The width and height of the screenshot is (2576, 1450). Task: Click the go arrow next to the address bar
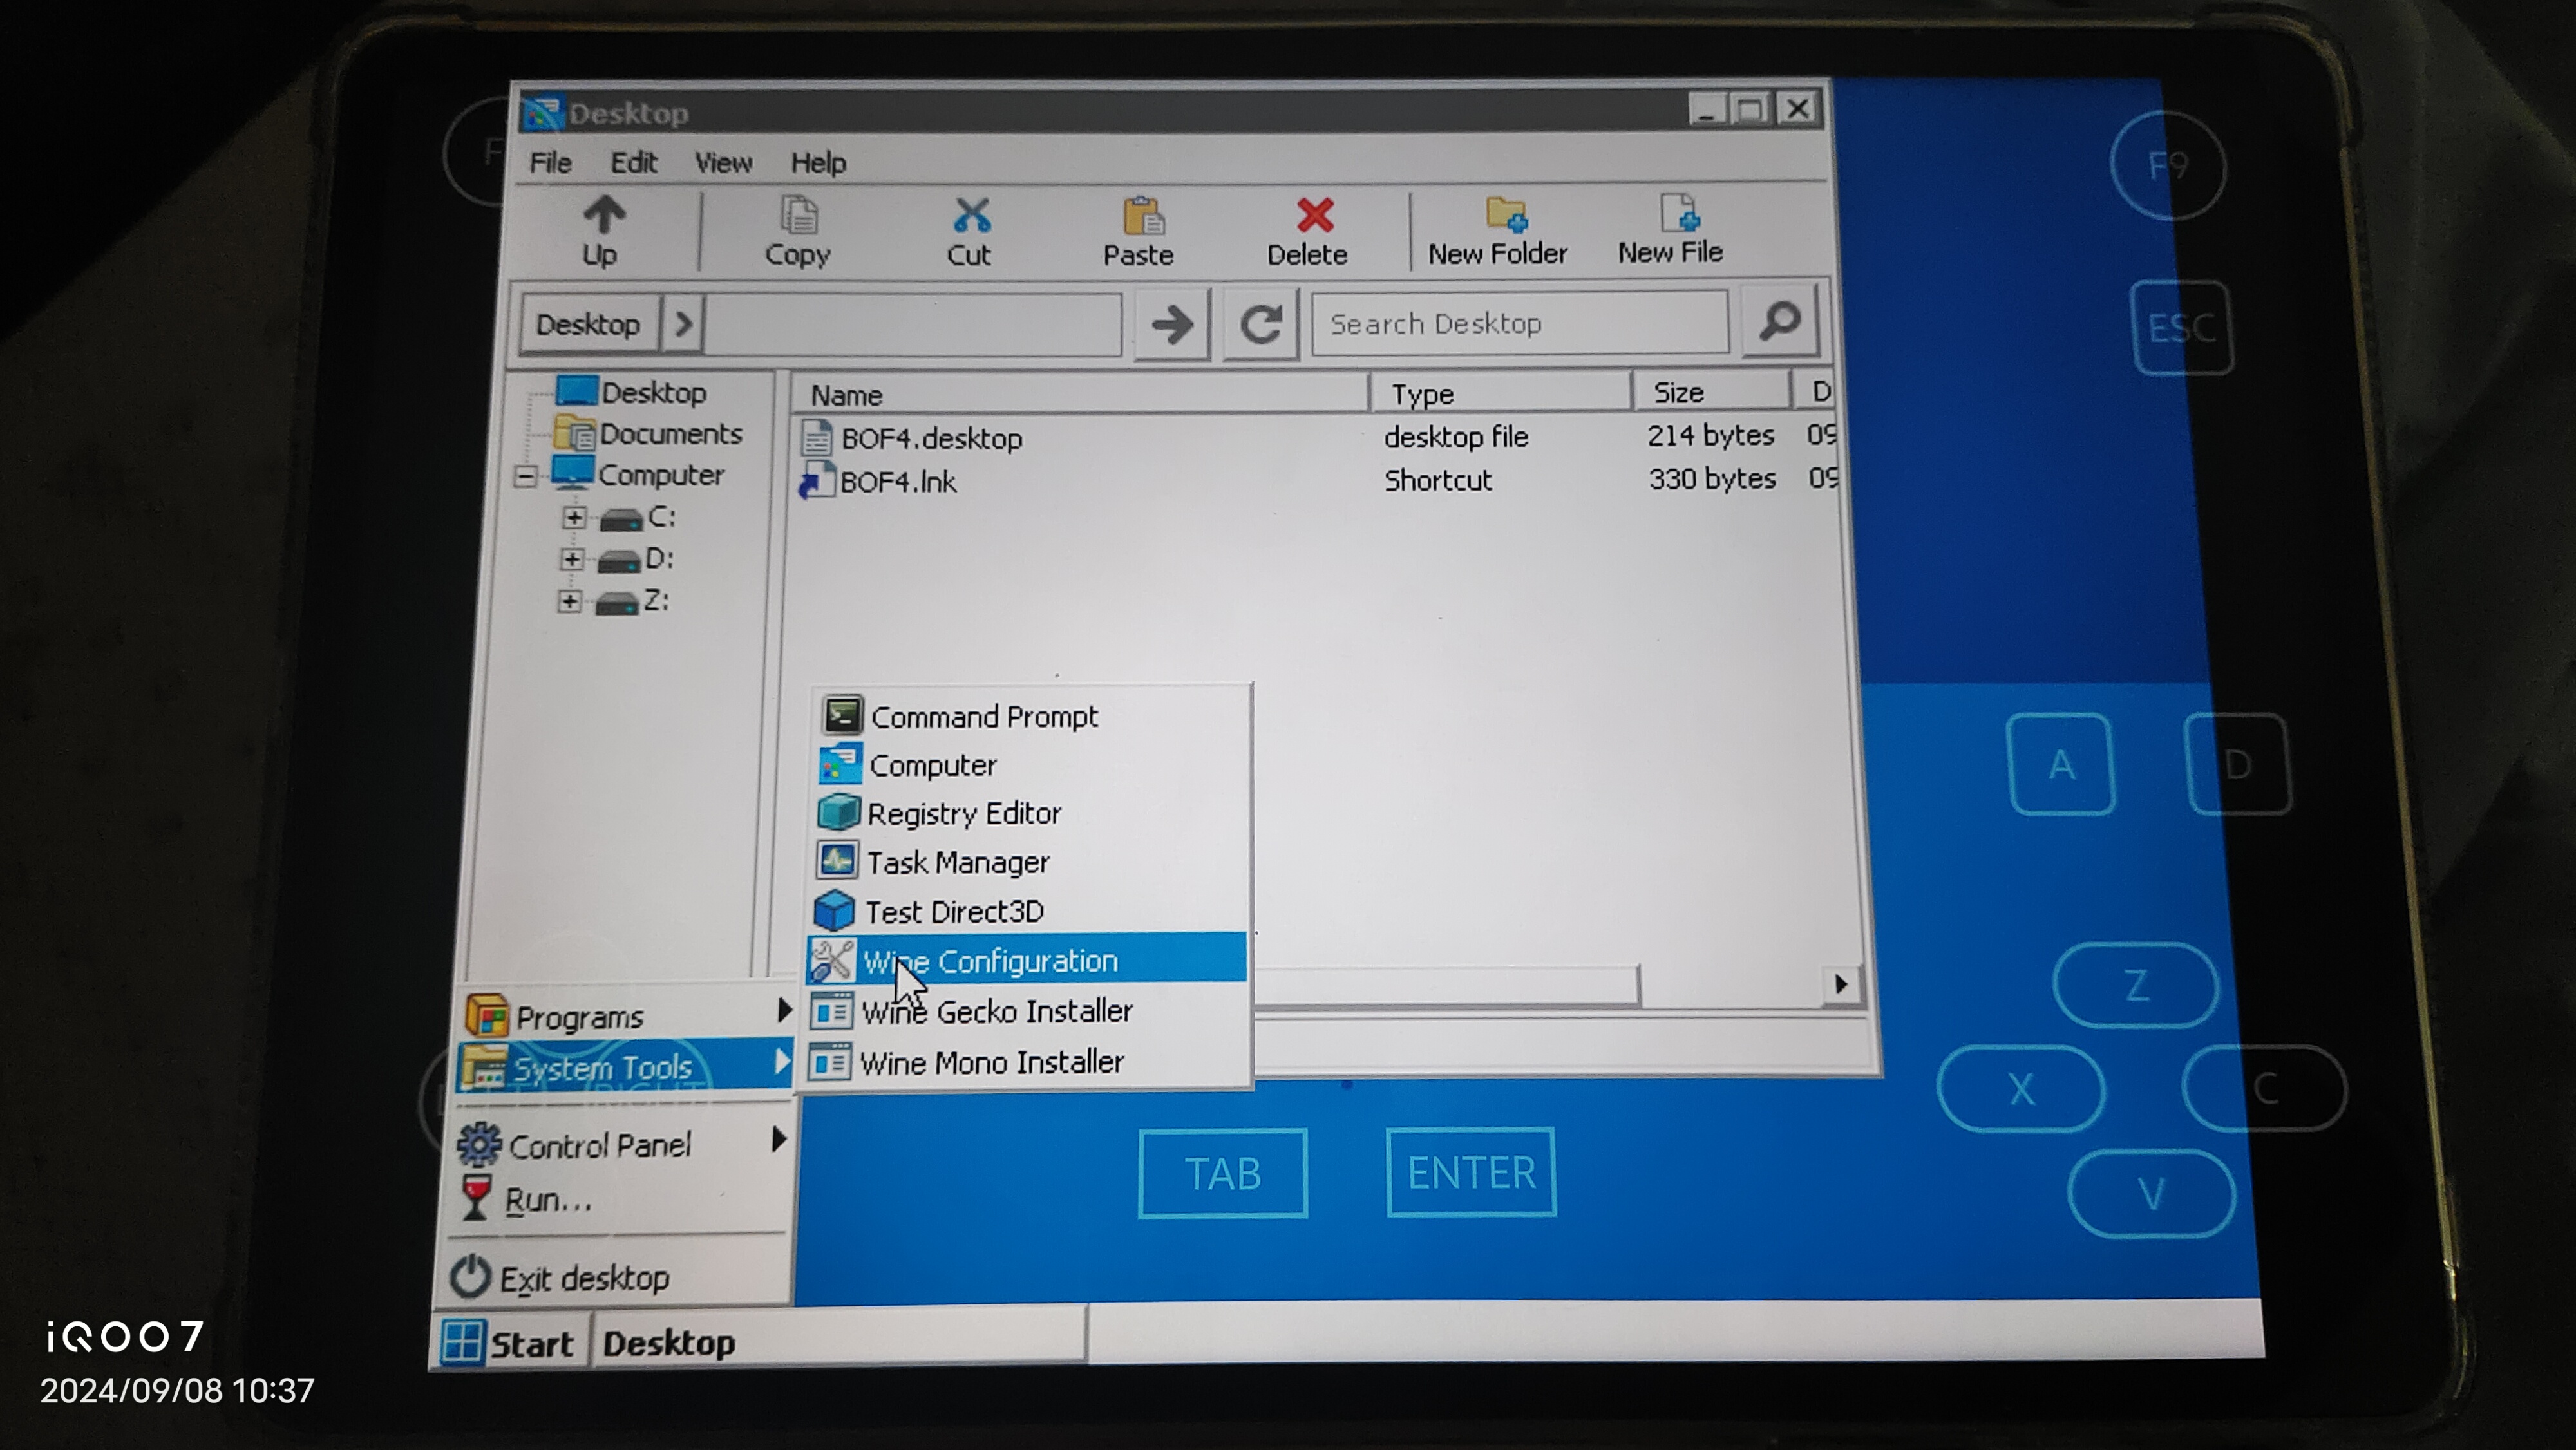[1172, 324]
